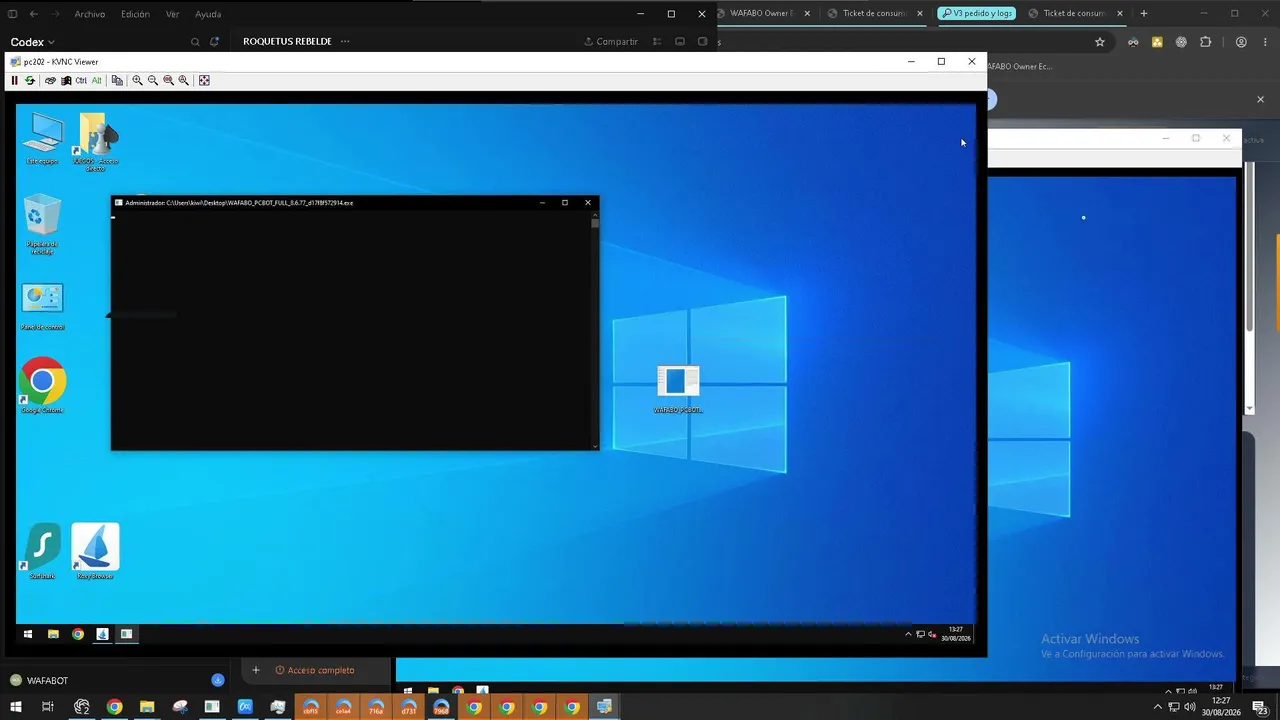Select Google Chrome shortcut on remote desktop

coord(42,385)
